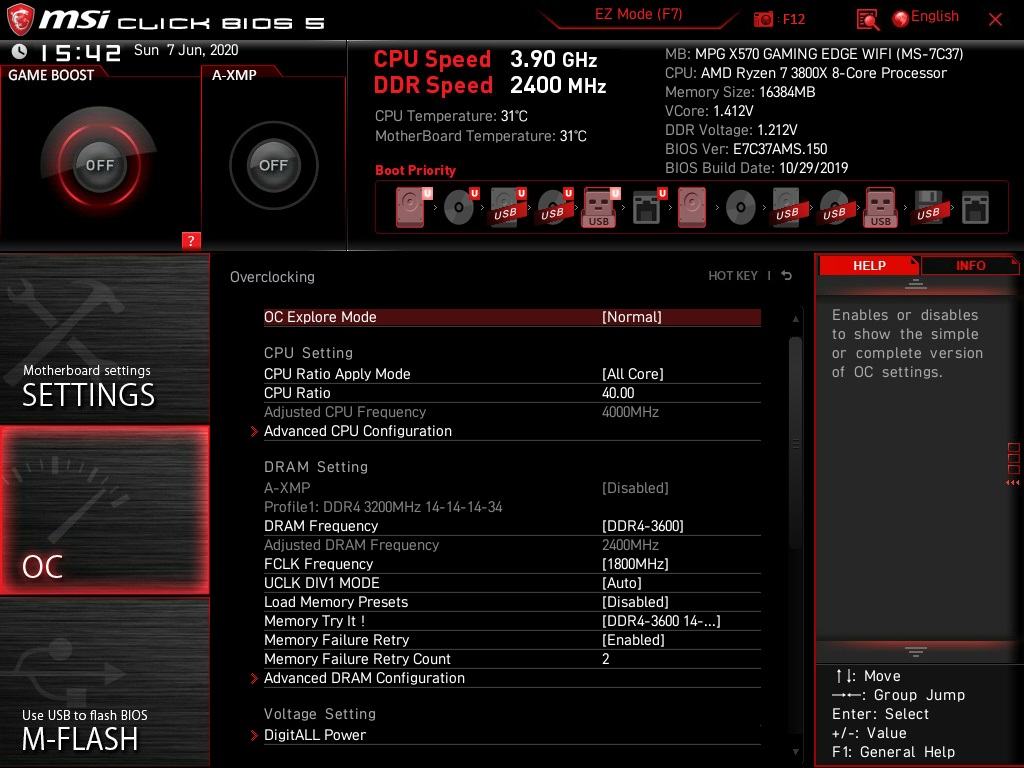Select the UEFI hard disk boot device
The image size is (1024, 768).
pos(413,207)
